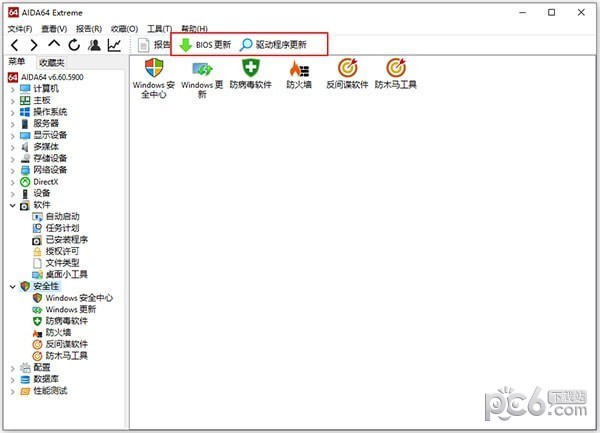
Task: Click the 驱动程序更新 button
Action: click(273, 45)
